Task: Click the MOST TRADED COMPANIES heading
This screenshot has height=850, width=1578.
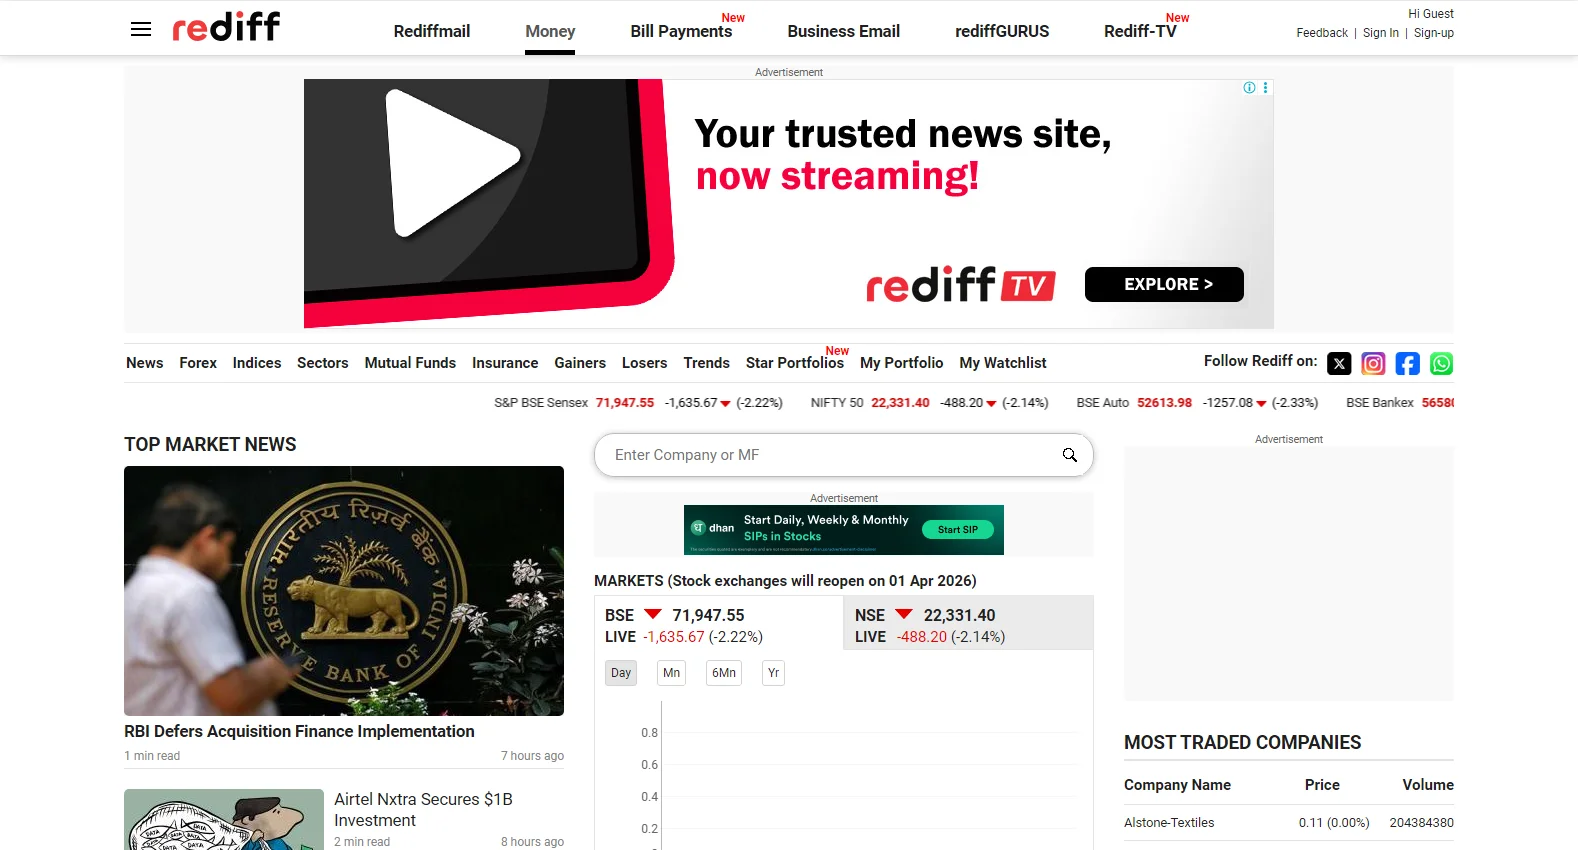Action: pyautogui.click(x=1242, y=743)
